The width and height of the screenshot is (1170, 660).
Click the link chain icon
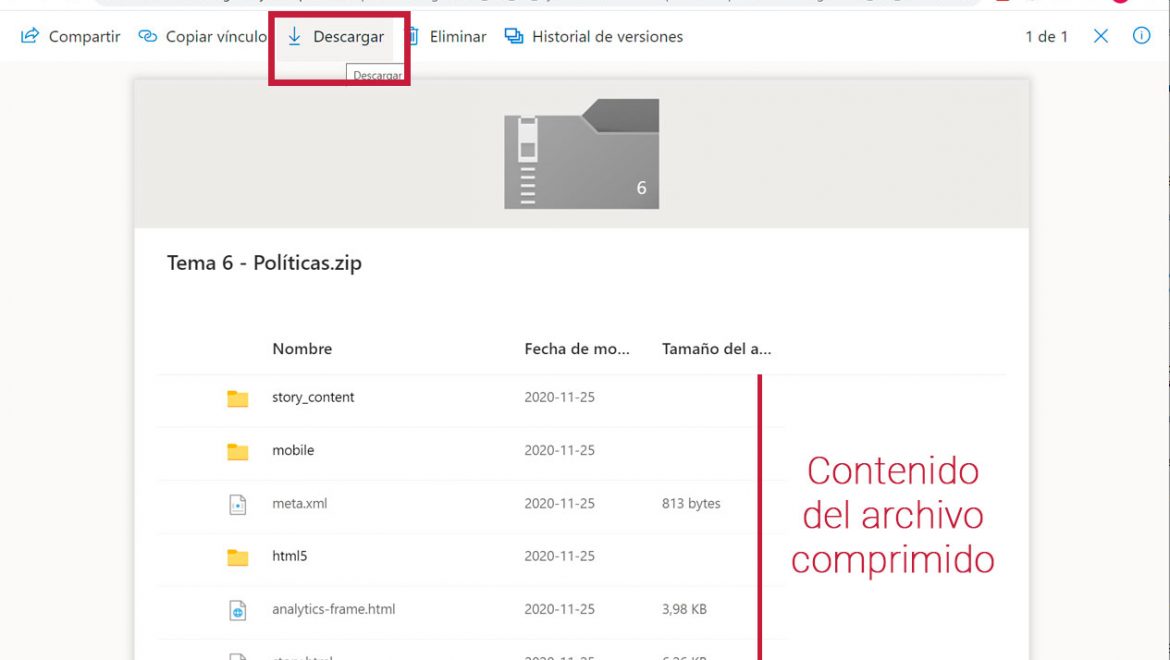148,36
